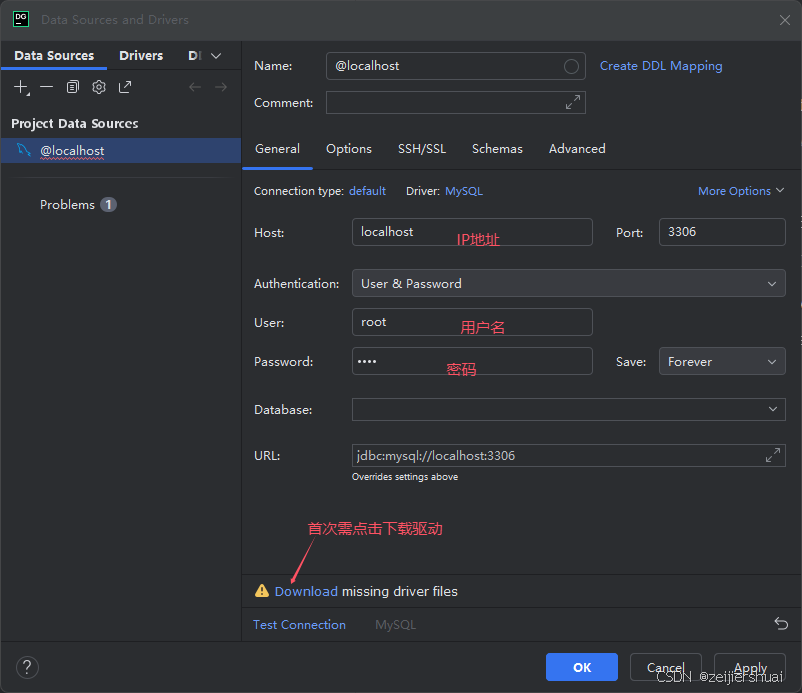Viewport: 802px width, 693px height.
Task: Click MySQL icon beside @localhost entry
Action: (24, 150)
